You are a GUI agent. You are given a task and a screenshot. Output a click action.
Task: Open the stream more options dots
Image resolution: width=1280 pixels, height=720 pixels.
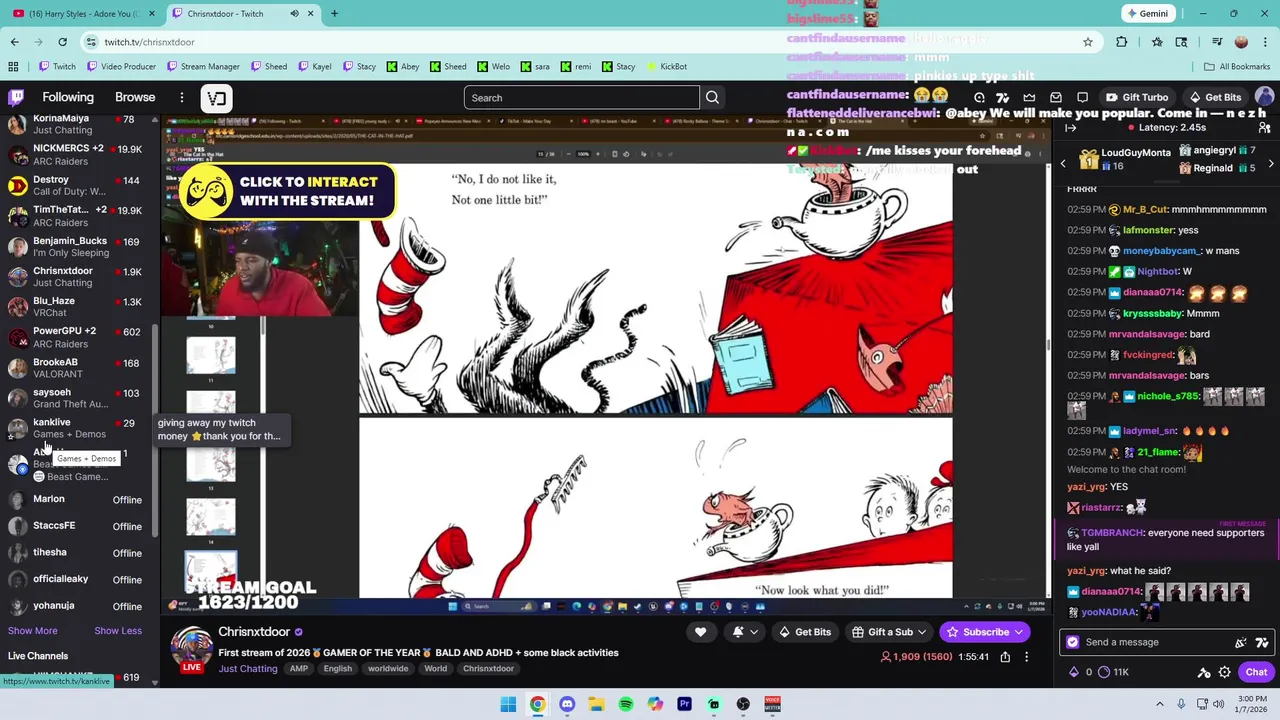1026,657
